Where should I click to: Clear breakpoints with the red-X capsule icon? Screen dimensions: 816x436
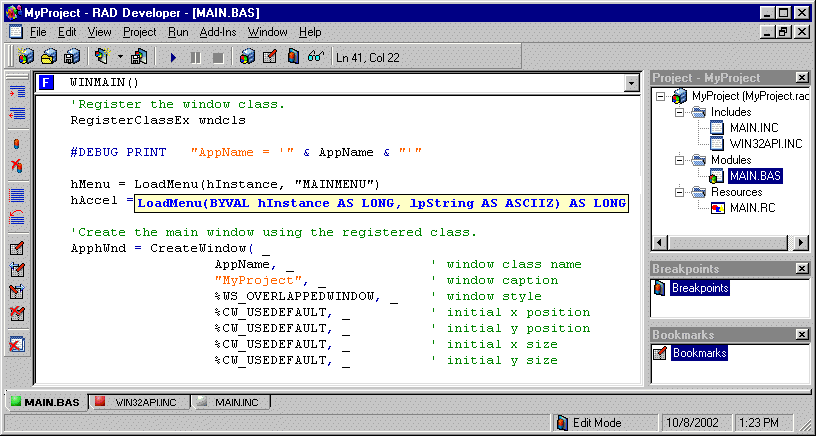tap(17, 166)
